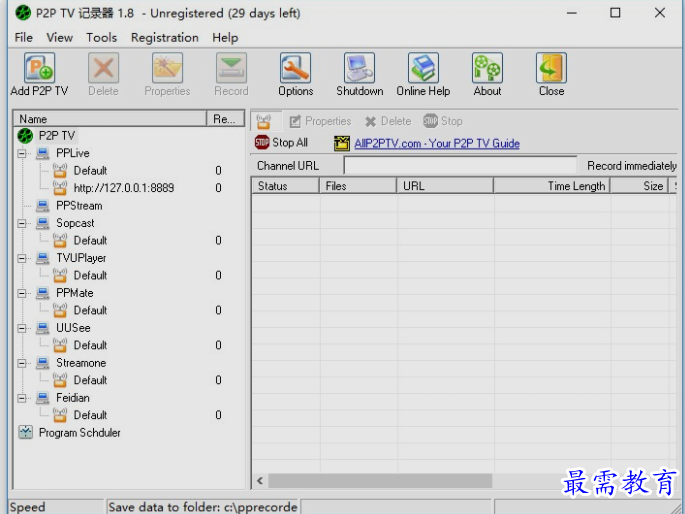This screenshot has width=685, height=514.
Task: Sort by the URL column header
Action: [x=445, y=186]
